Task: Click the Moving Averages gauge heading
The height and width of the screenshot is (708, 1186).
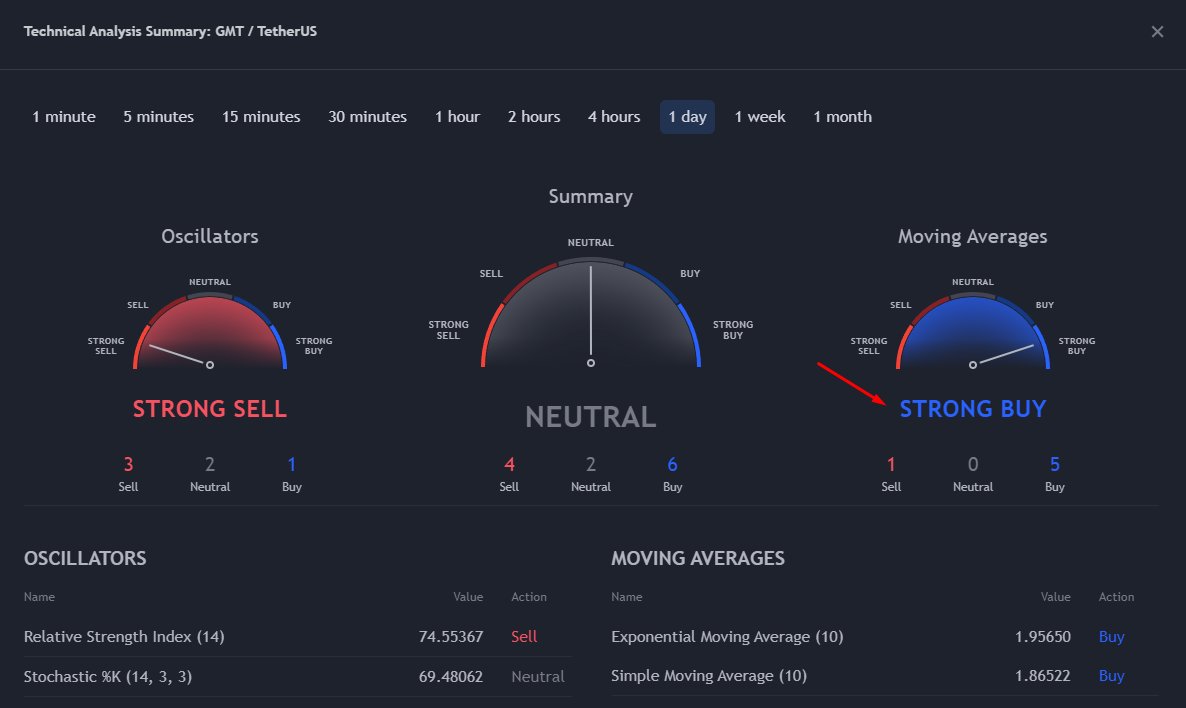Action: pyautogui.click(x=973, y=237)
